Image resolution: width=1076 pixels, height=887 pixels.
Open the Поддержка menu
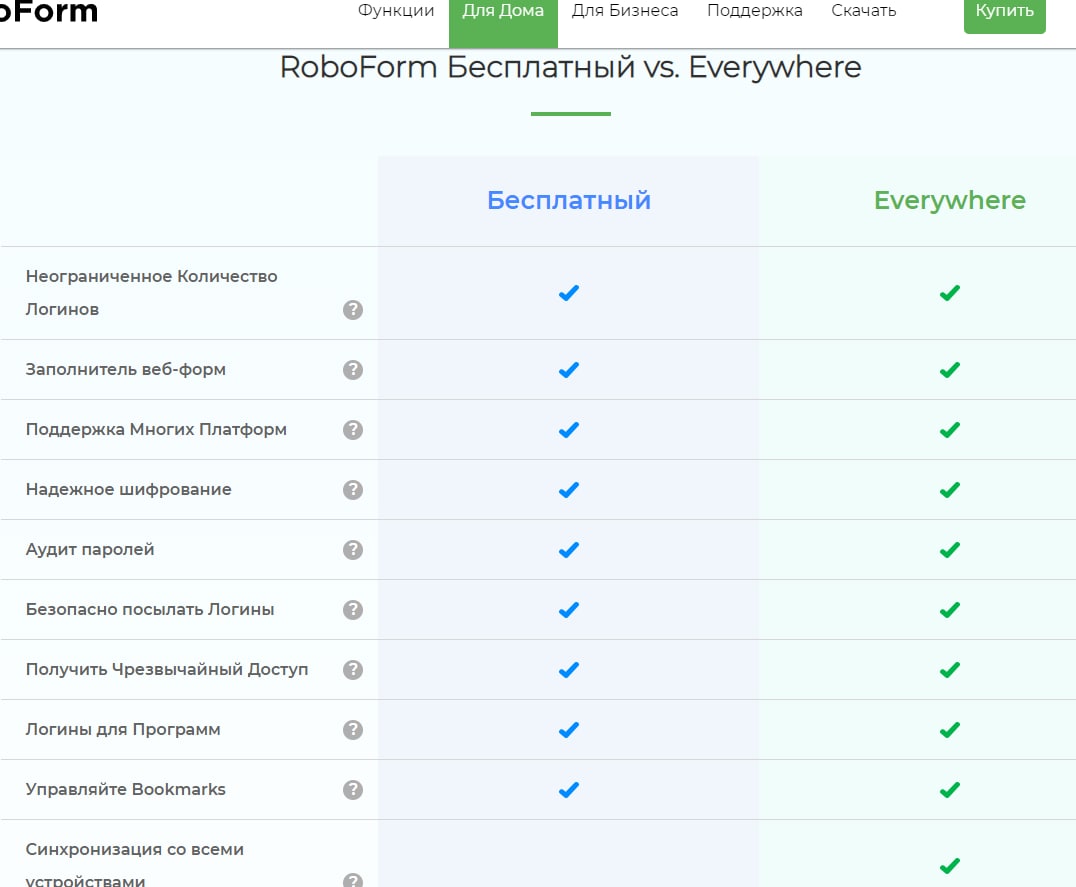[755, 11]
